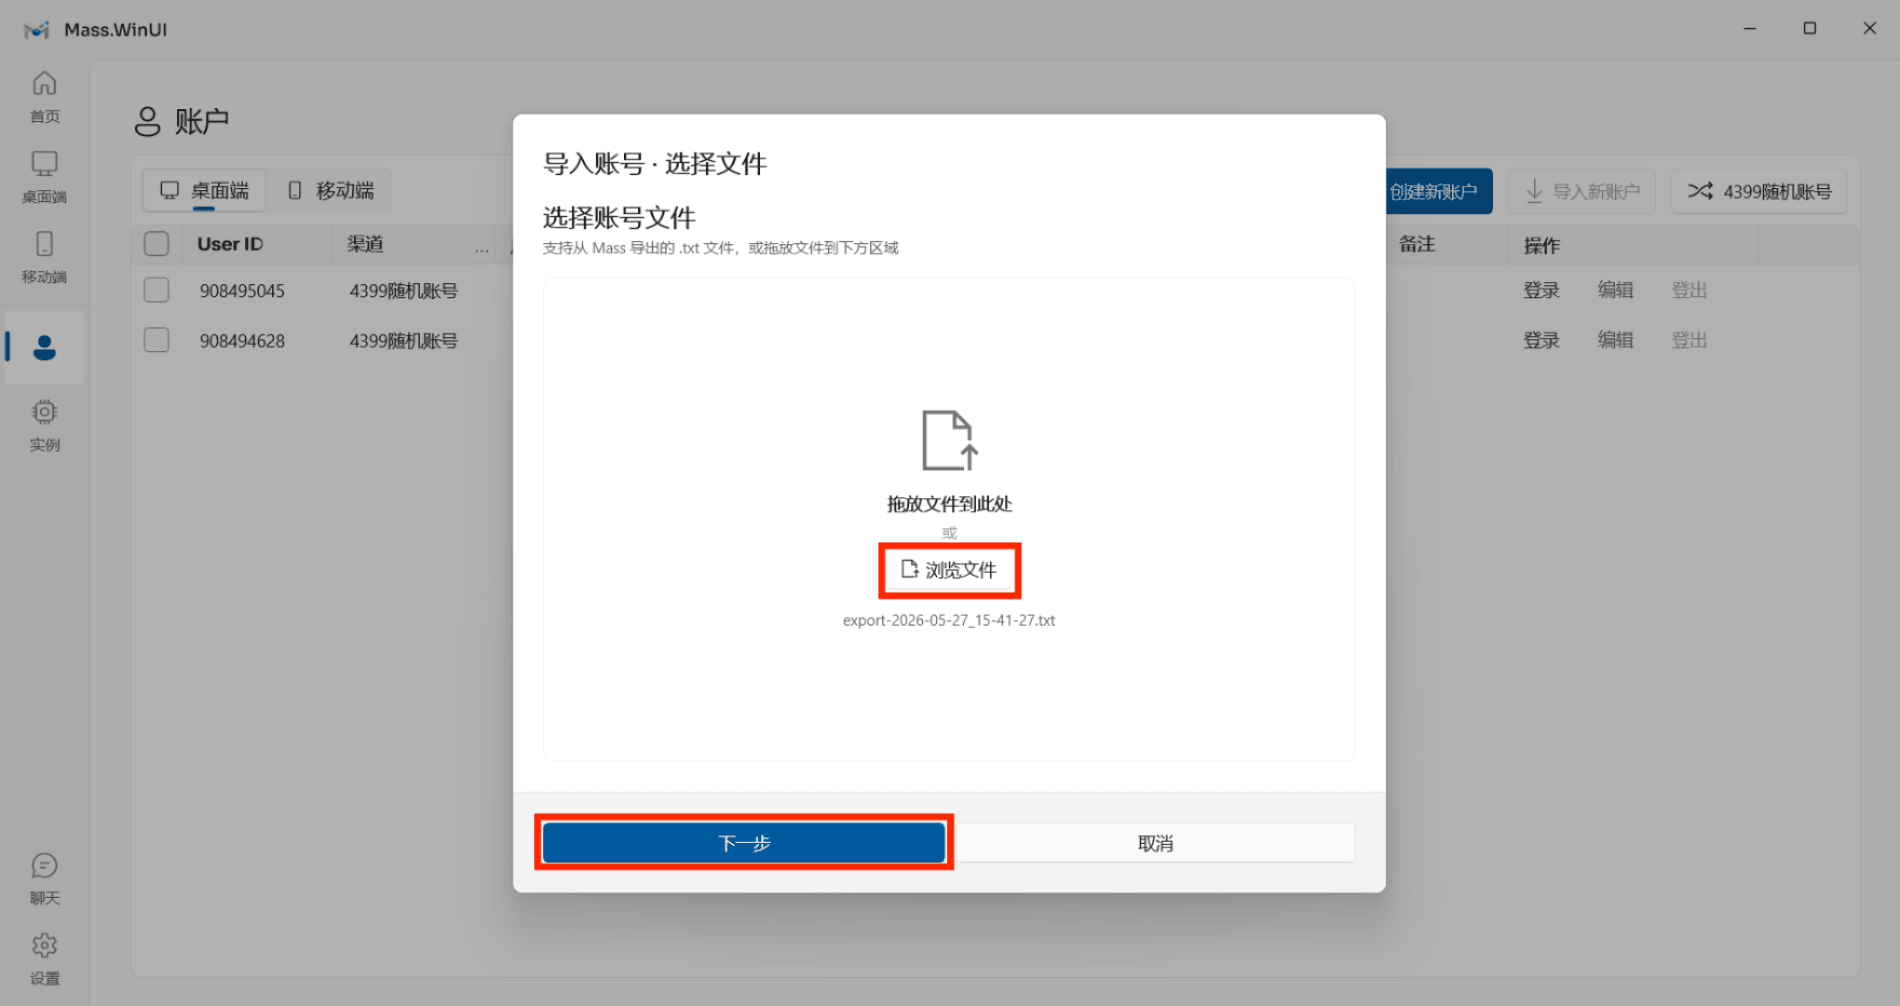Screen dimensions: 1900x1006
Task: Click the 操作 column header
Action: click(1541, 246)
